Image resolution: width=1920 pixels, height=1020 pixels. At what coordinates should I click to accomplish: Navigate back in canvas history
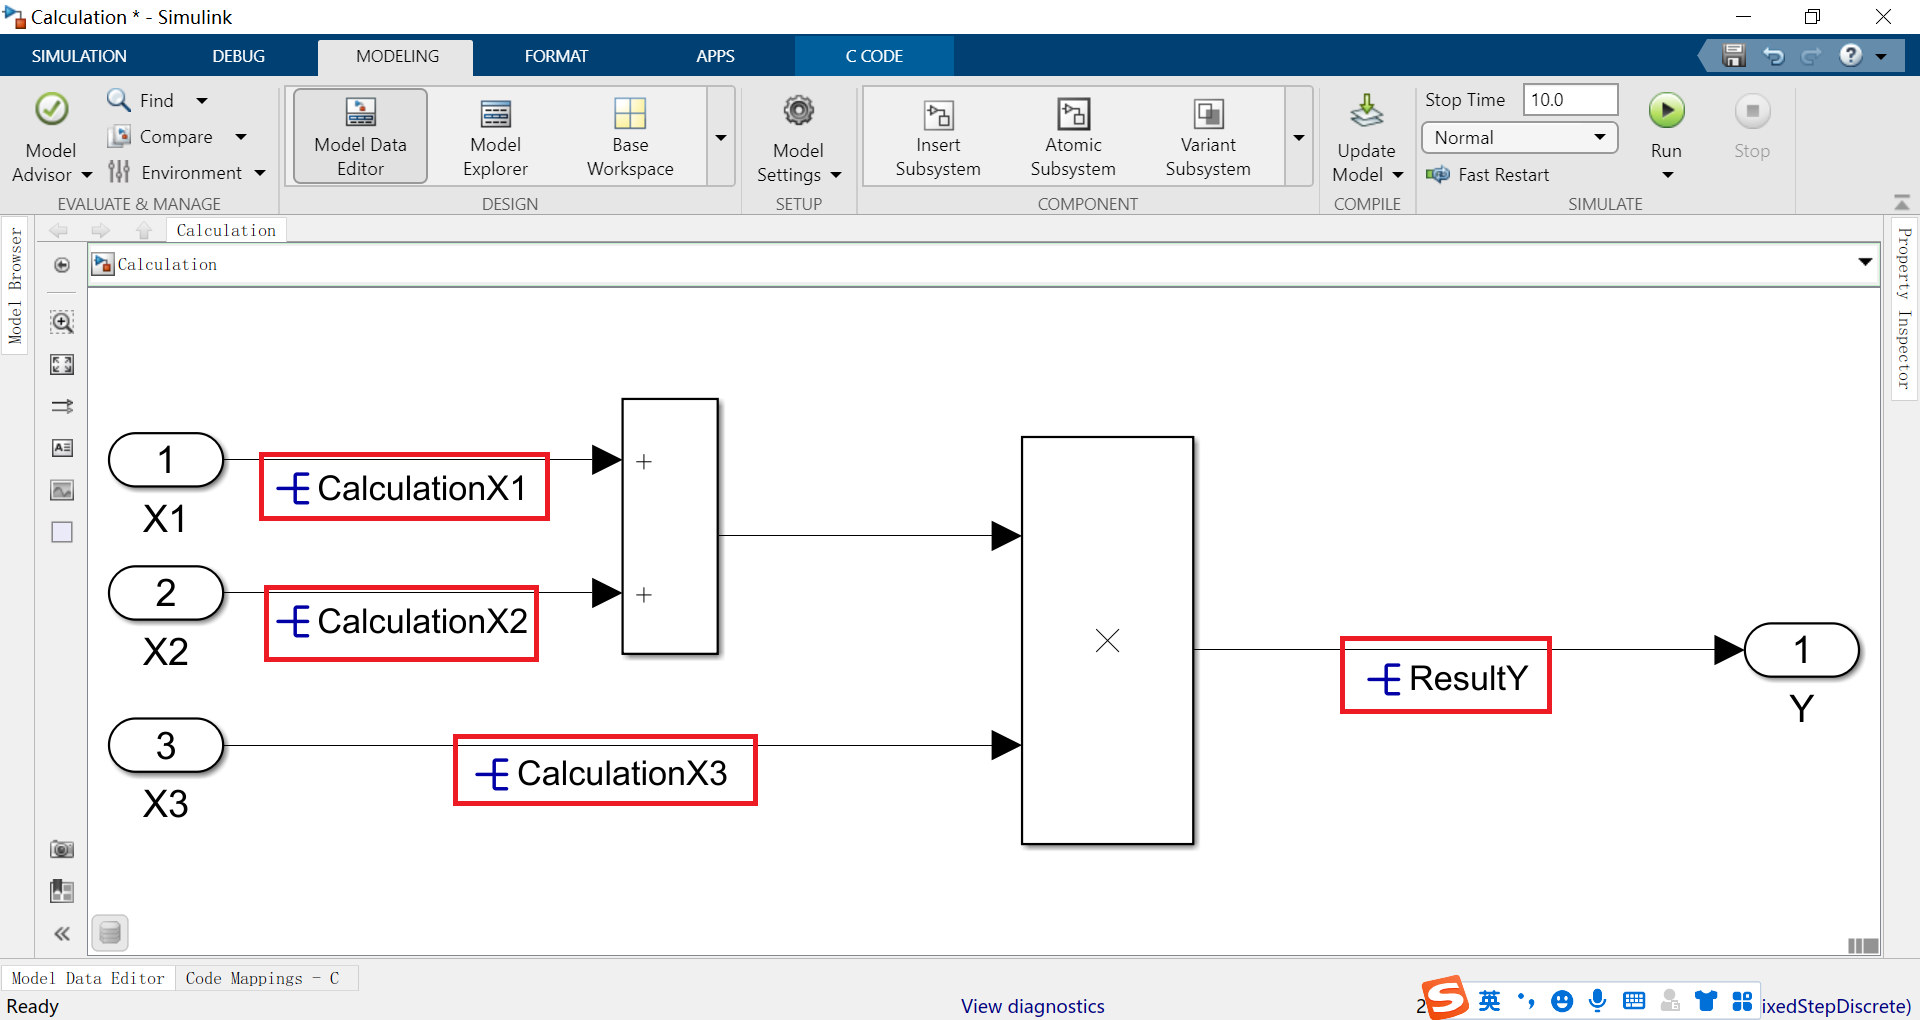click(59, 230)
